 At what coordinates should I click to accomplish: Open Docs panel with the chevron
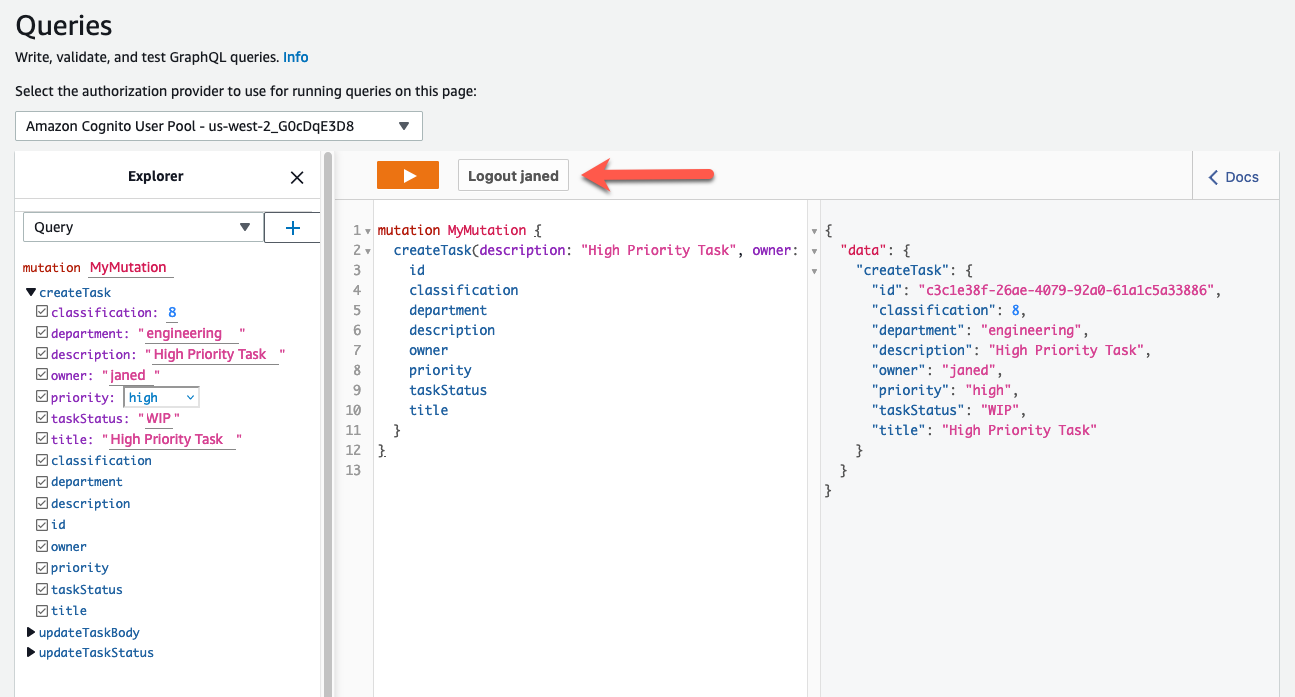tap(1234, 177)
